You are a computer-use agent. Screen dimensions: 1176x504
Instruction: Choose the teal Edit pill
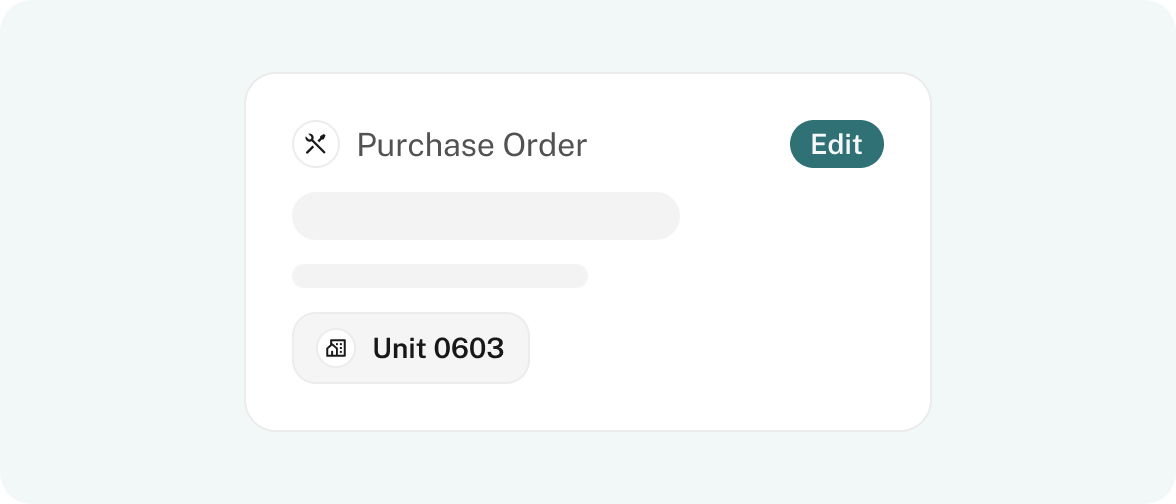[836, 144]
